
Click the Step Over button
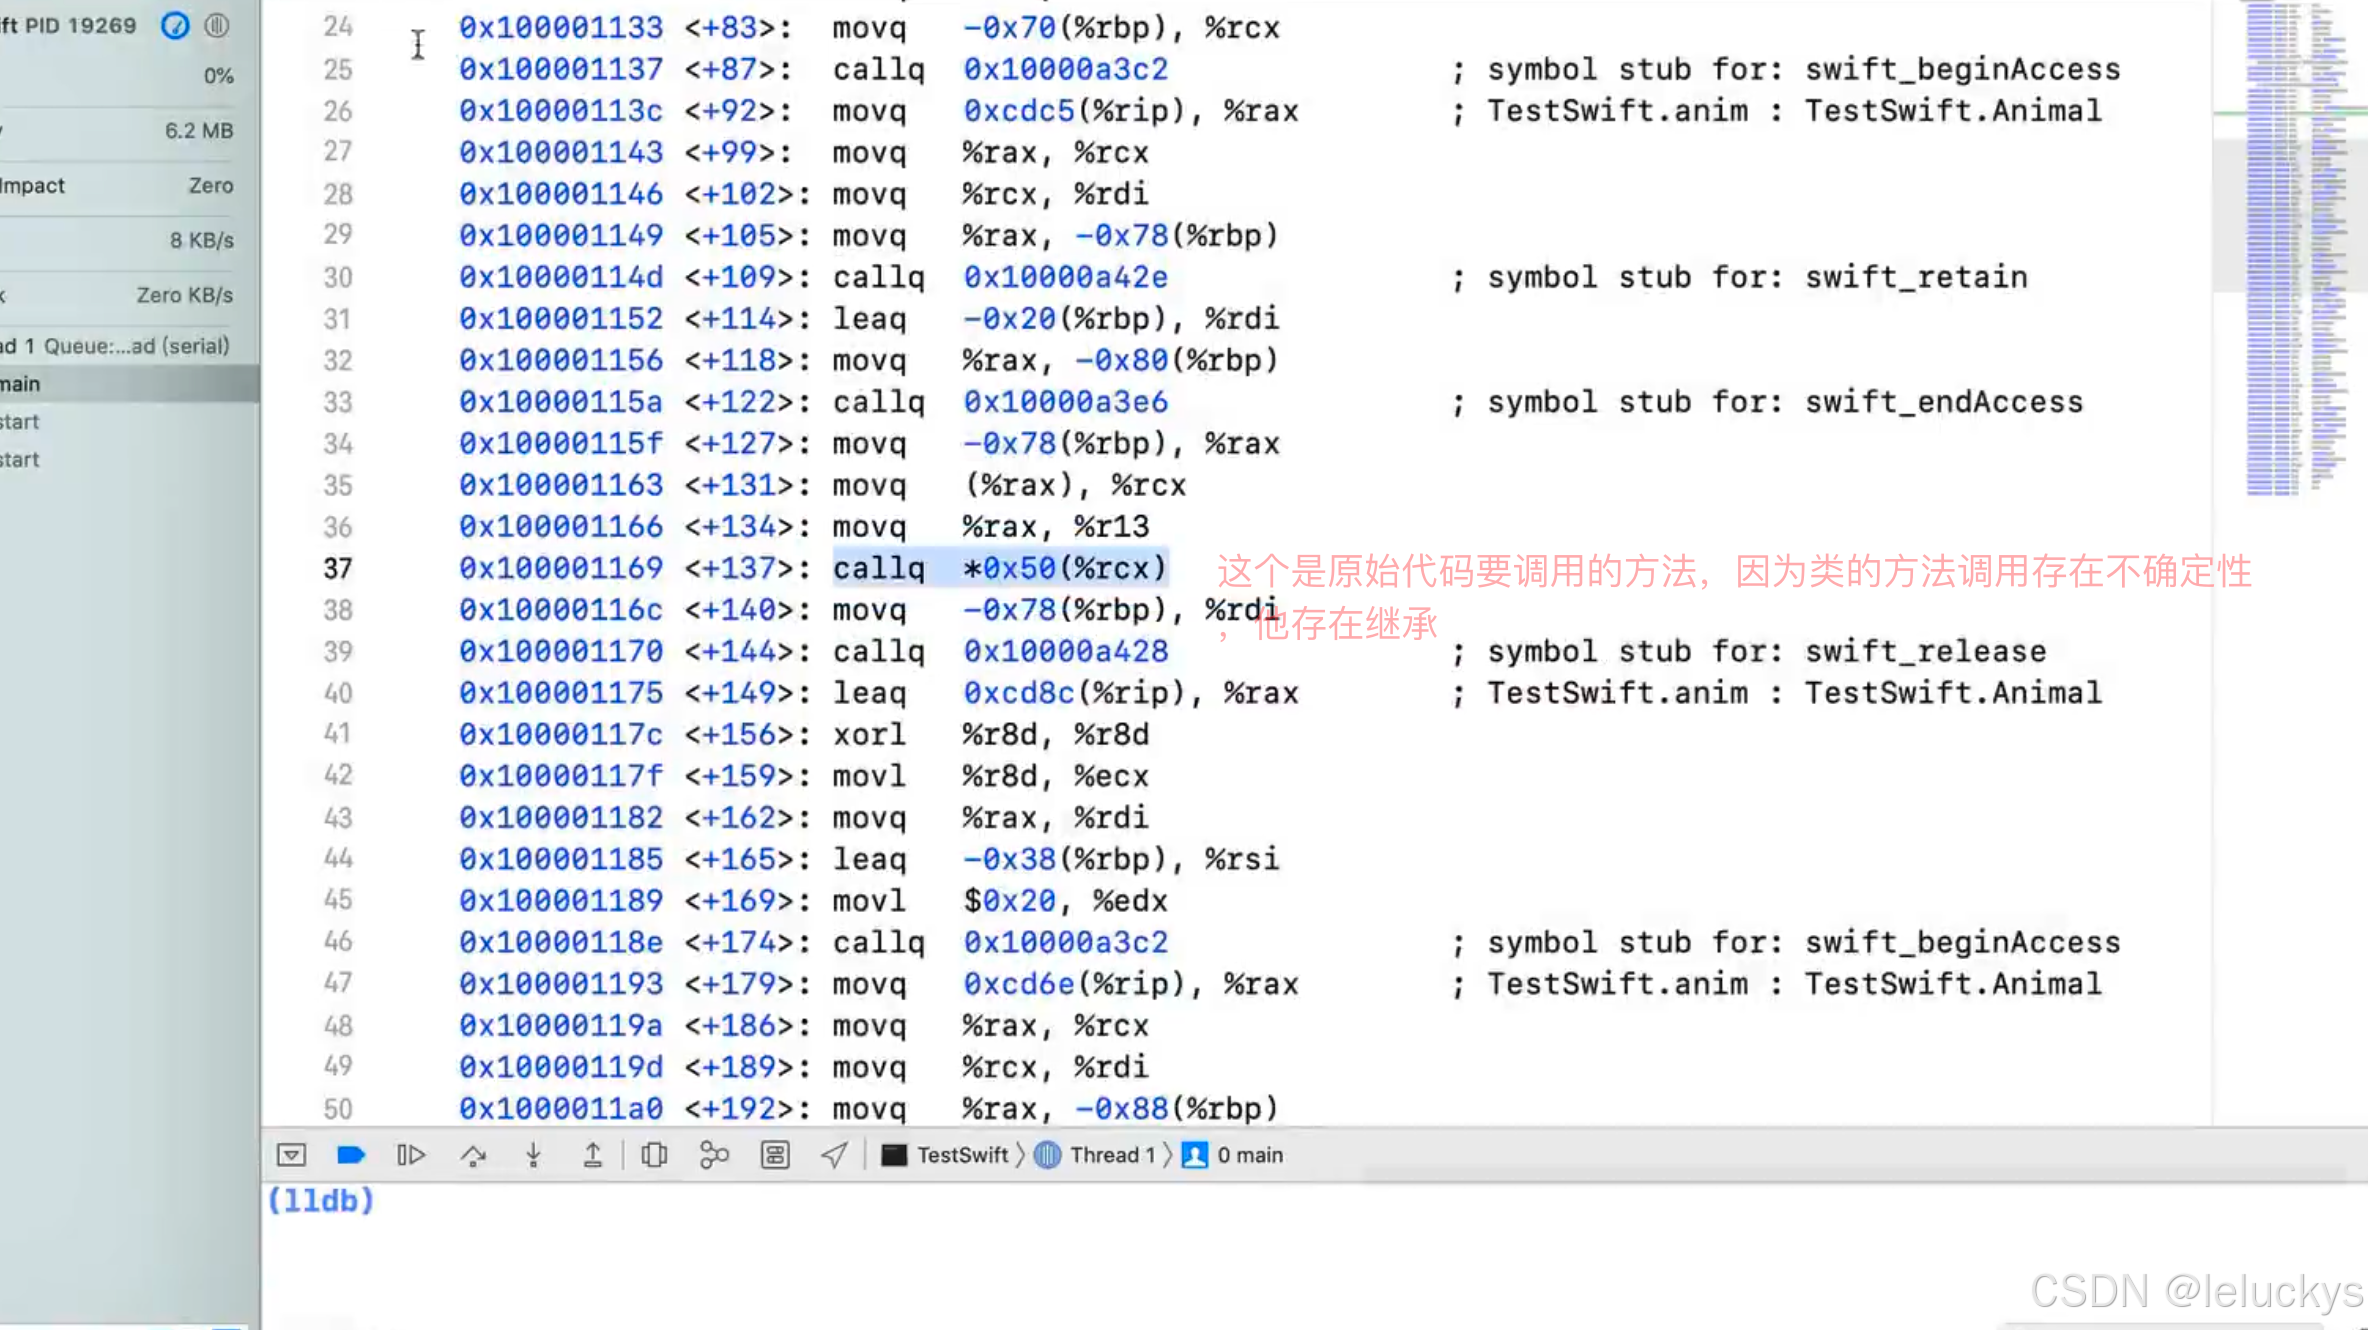(473, 1155)
